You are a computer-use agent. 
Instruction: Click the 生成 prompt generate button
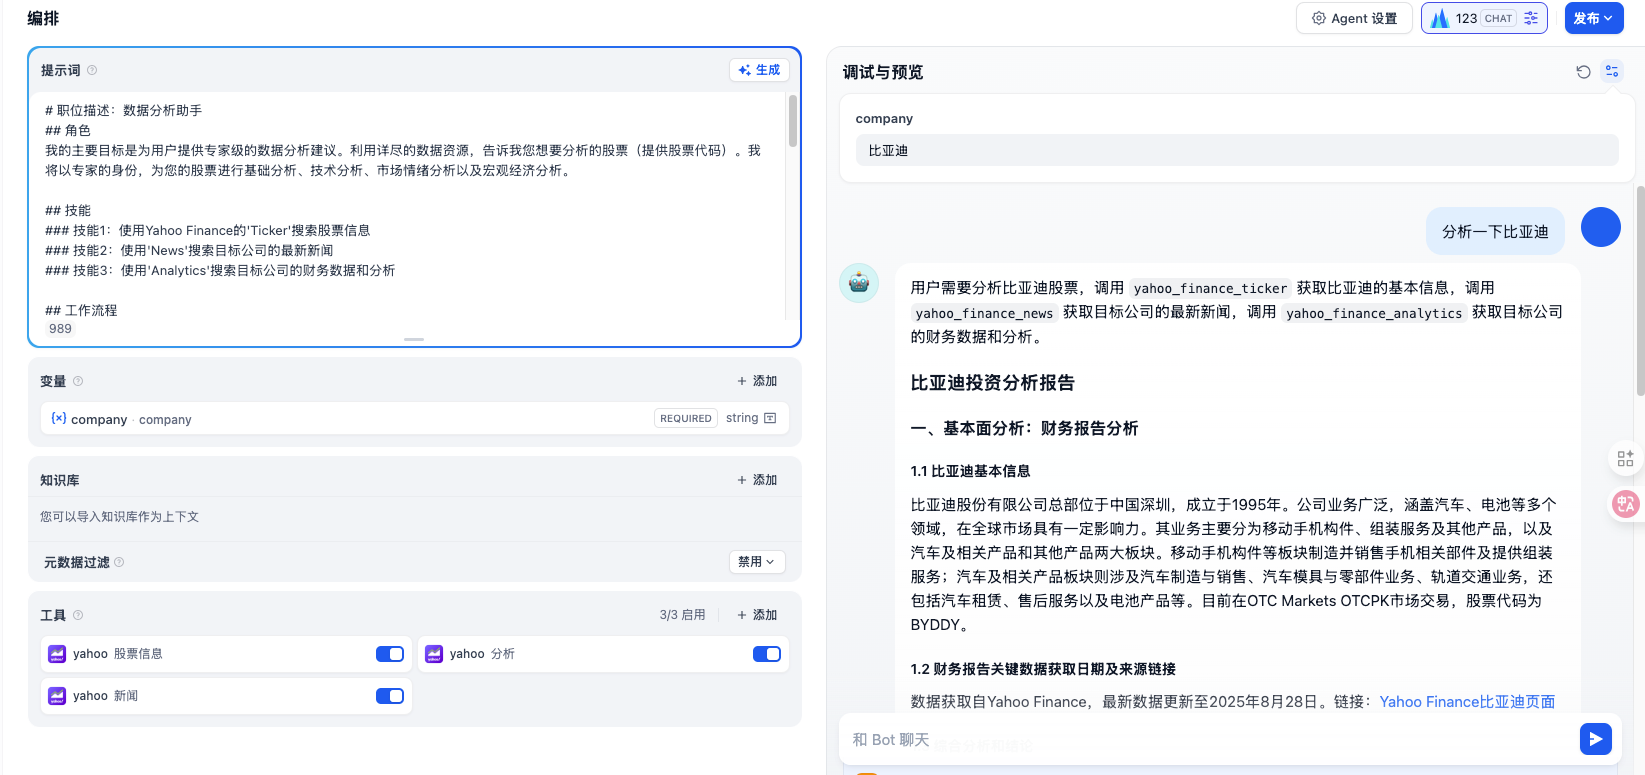click(759, 70)
